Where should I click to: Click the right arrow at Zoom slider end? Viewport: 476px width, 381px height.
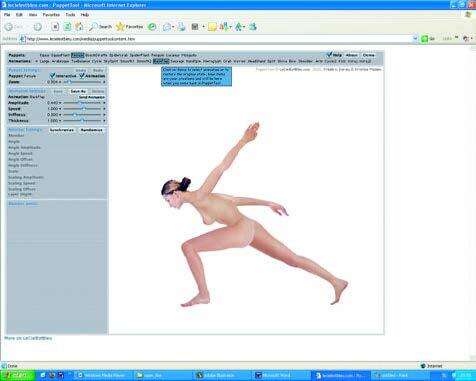pyautogui.click(x=104, y=82)
